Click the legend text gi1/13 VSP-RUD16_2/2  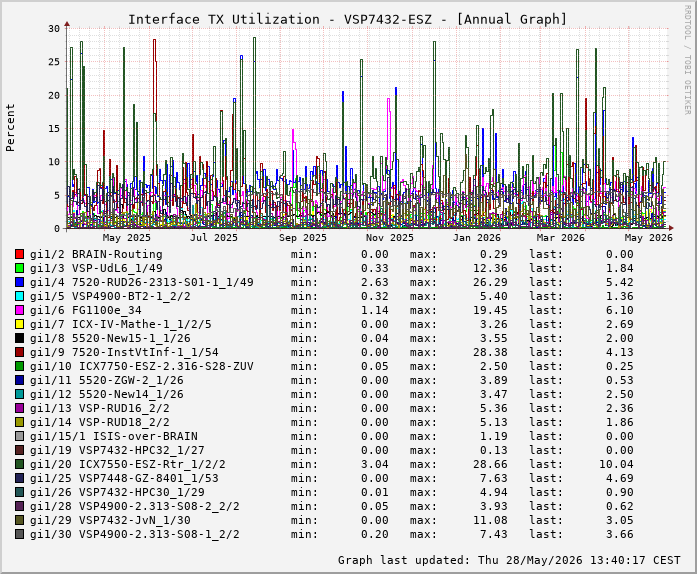(100, 408)
